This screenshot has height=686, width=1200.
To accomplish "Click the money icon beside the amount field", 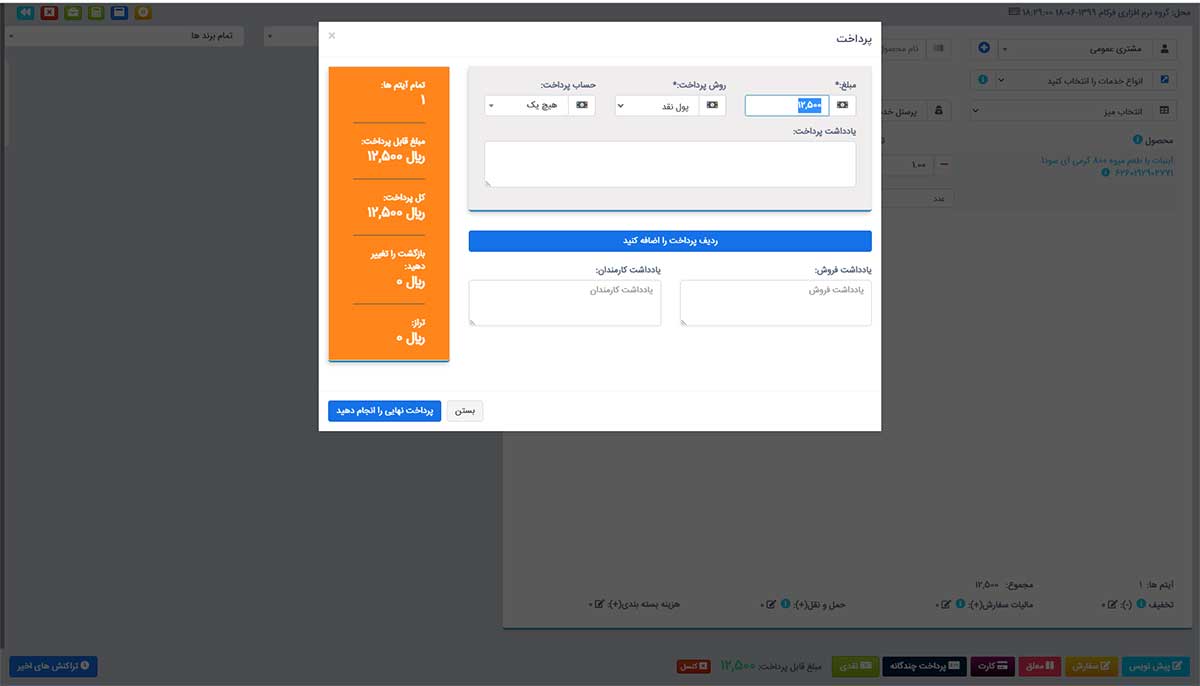I will (x=842, y=105).
